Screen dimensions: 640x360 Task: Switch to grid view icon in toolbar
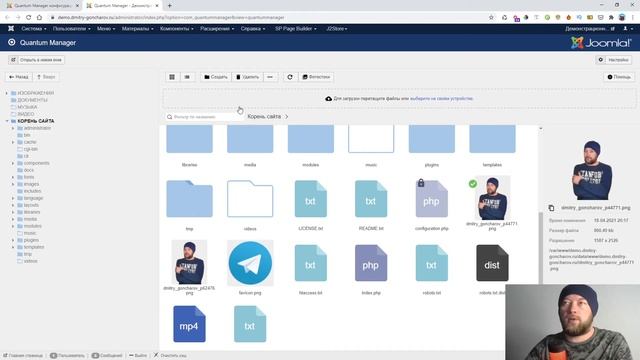point(172,77)
